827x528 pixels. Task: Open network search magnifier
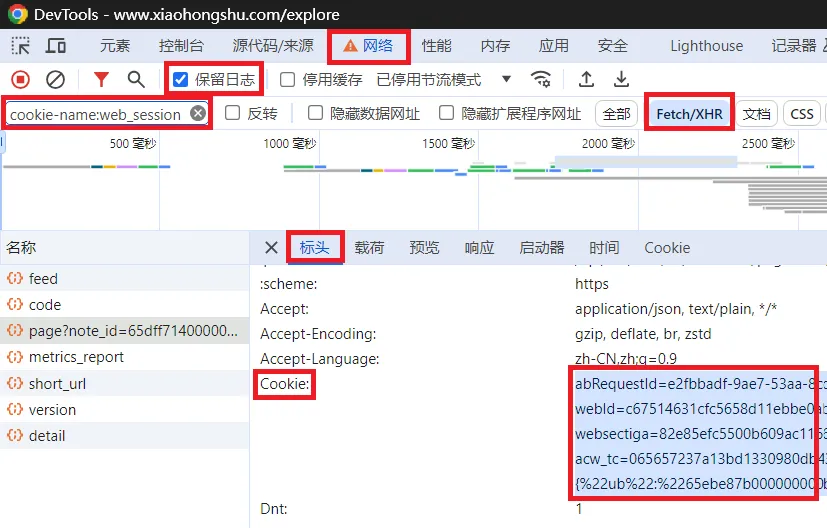pos(136,80)
